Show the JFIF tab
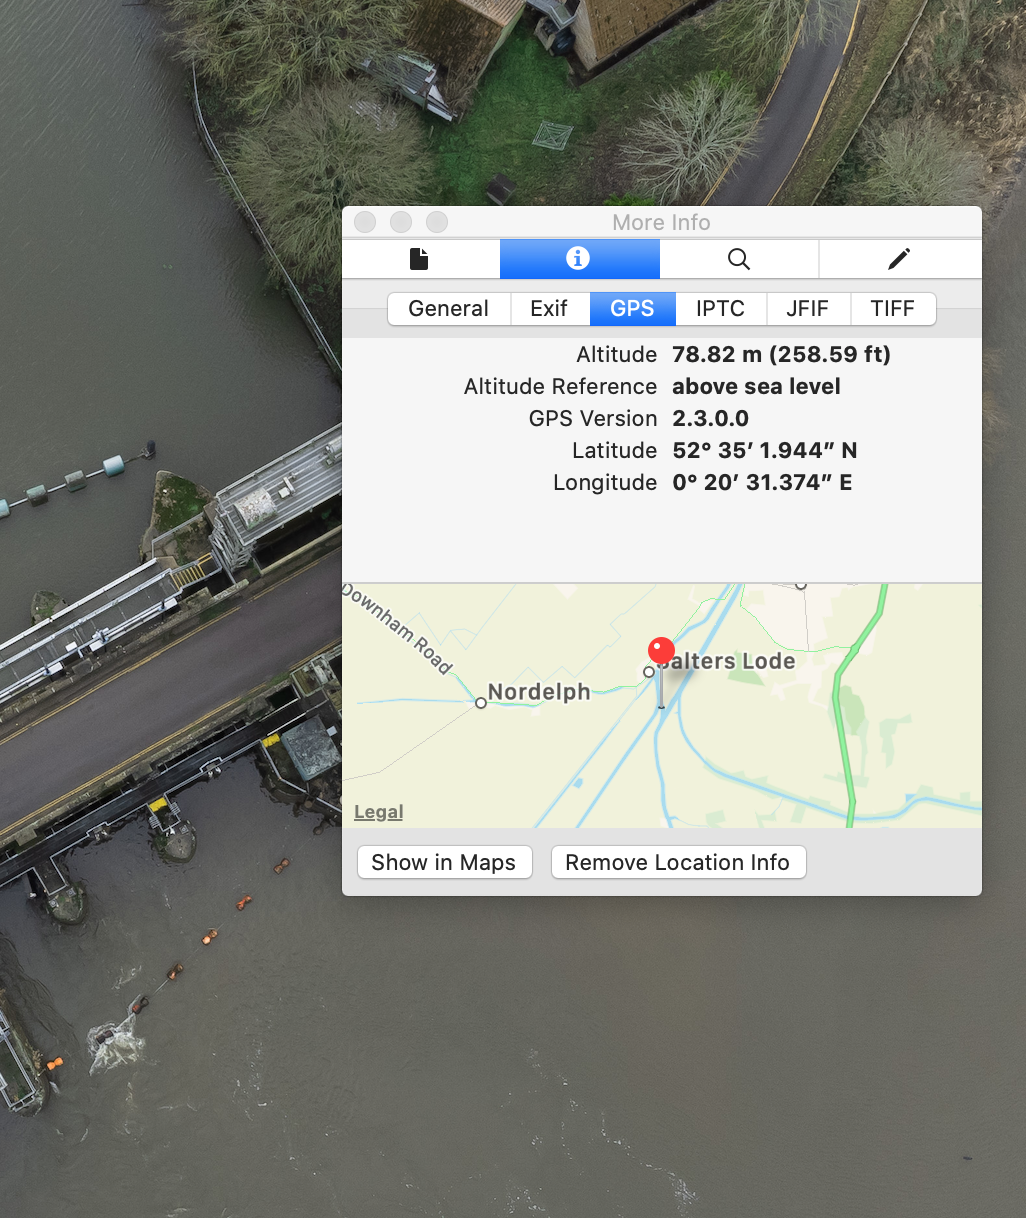Viewport: 1026px width, 1218px height. [807, 309]
